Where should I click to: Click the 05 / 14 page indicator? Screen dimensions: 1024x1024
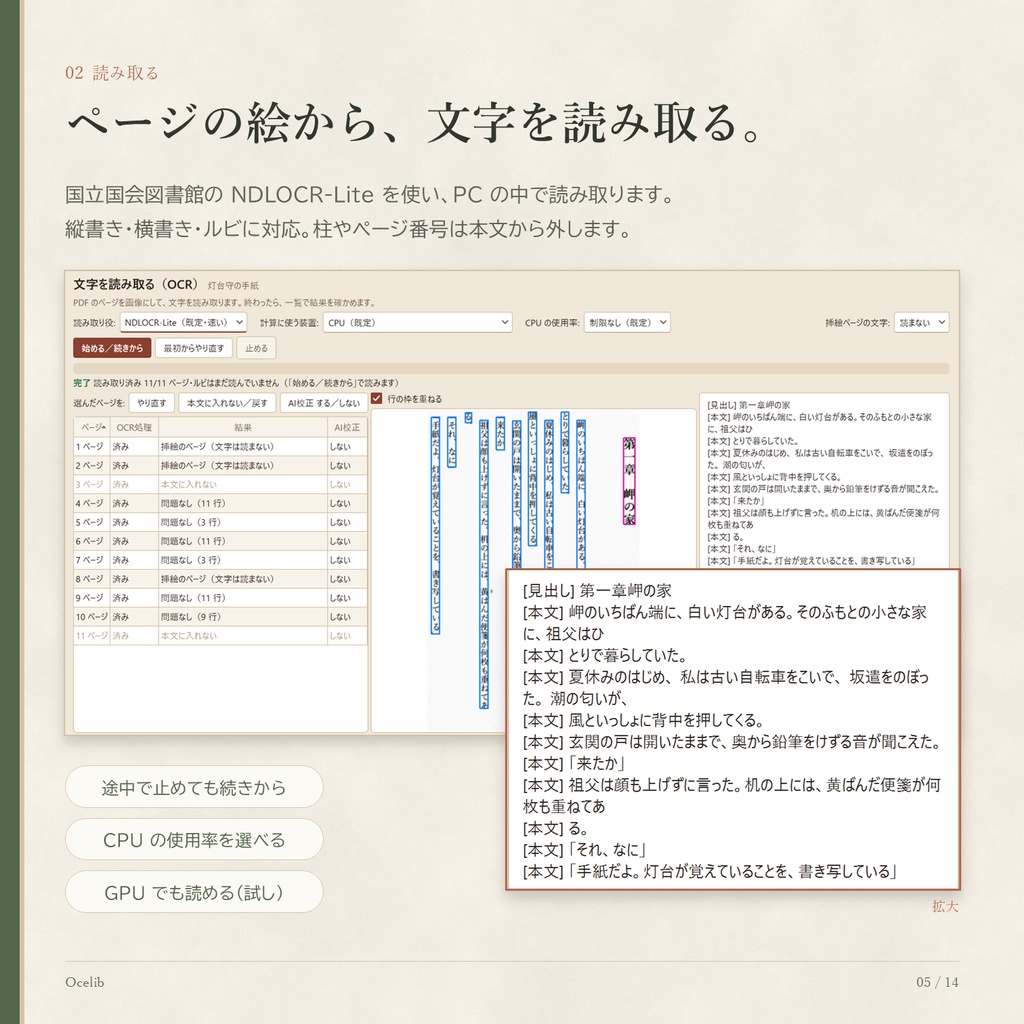pyautogui.click(x=937, y=982)
